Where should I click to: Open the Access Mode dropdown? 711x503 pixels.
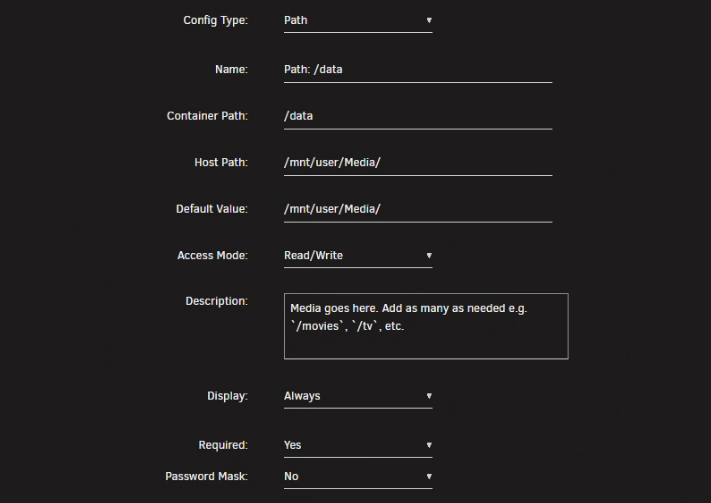[x=358, y=255]
